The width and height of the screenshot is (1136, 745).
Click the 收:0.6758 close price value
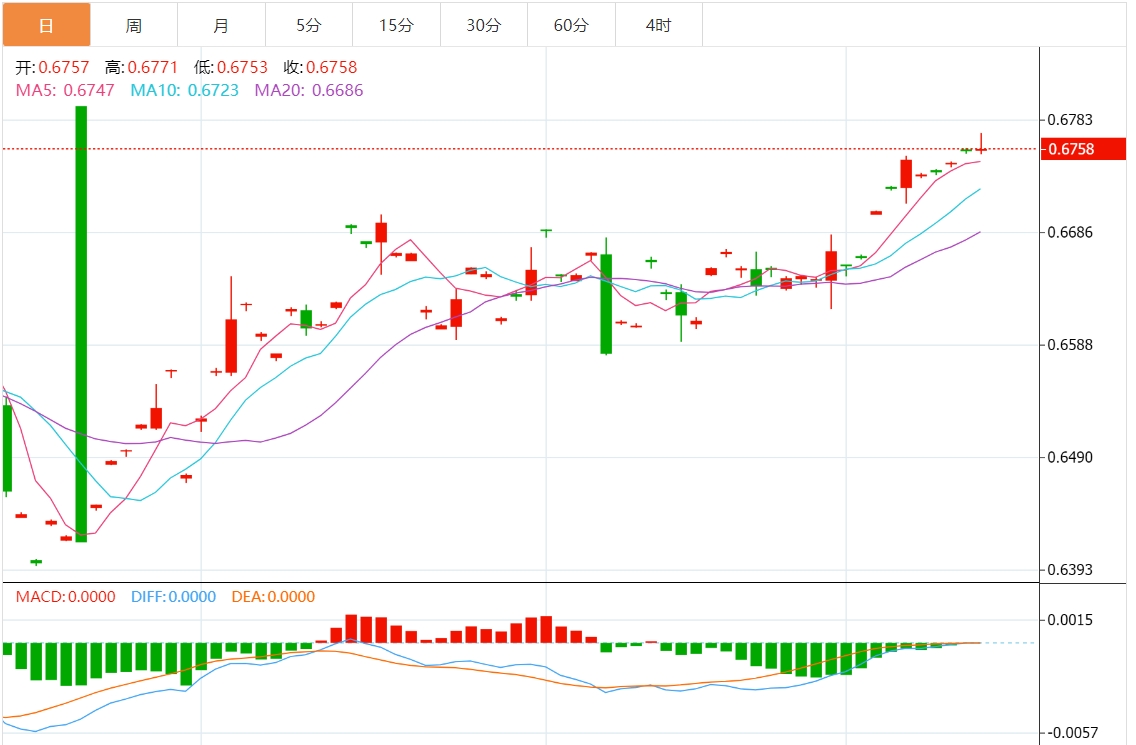[x=320, y=67]
